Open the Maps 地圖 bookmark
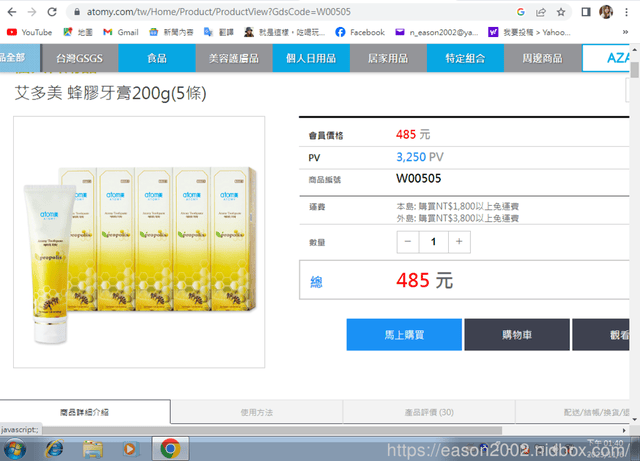Image resolution: width=640 pixels, height=461 pixels. click(78, 32)
